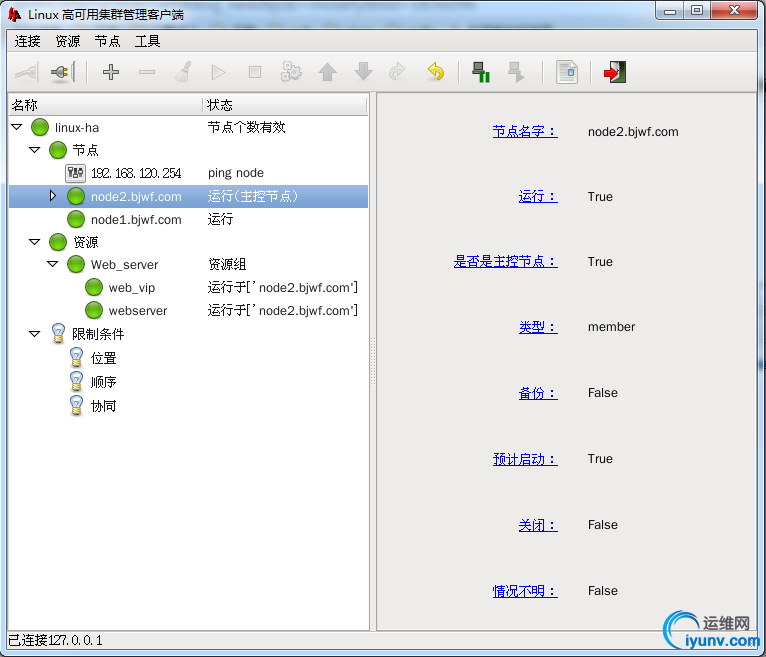Click the 关闭 link

pos(538,525)
